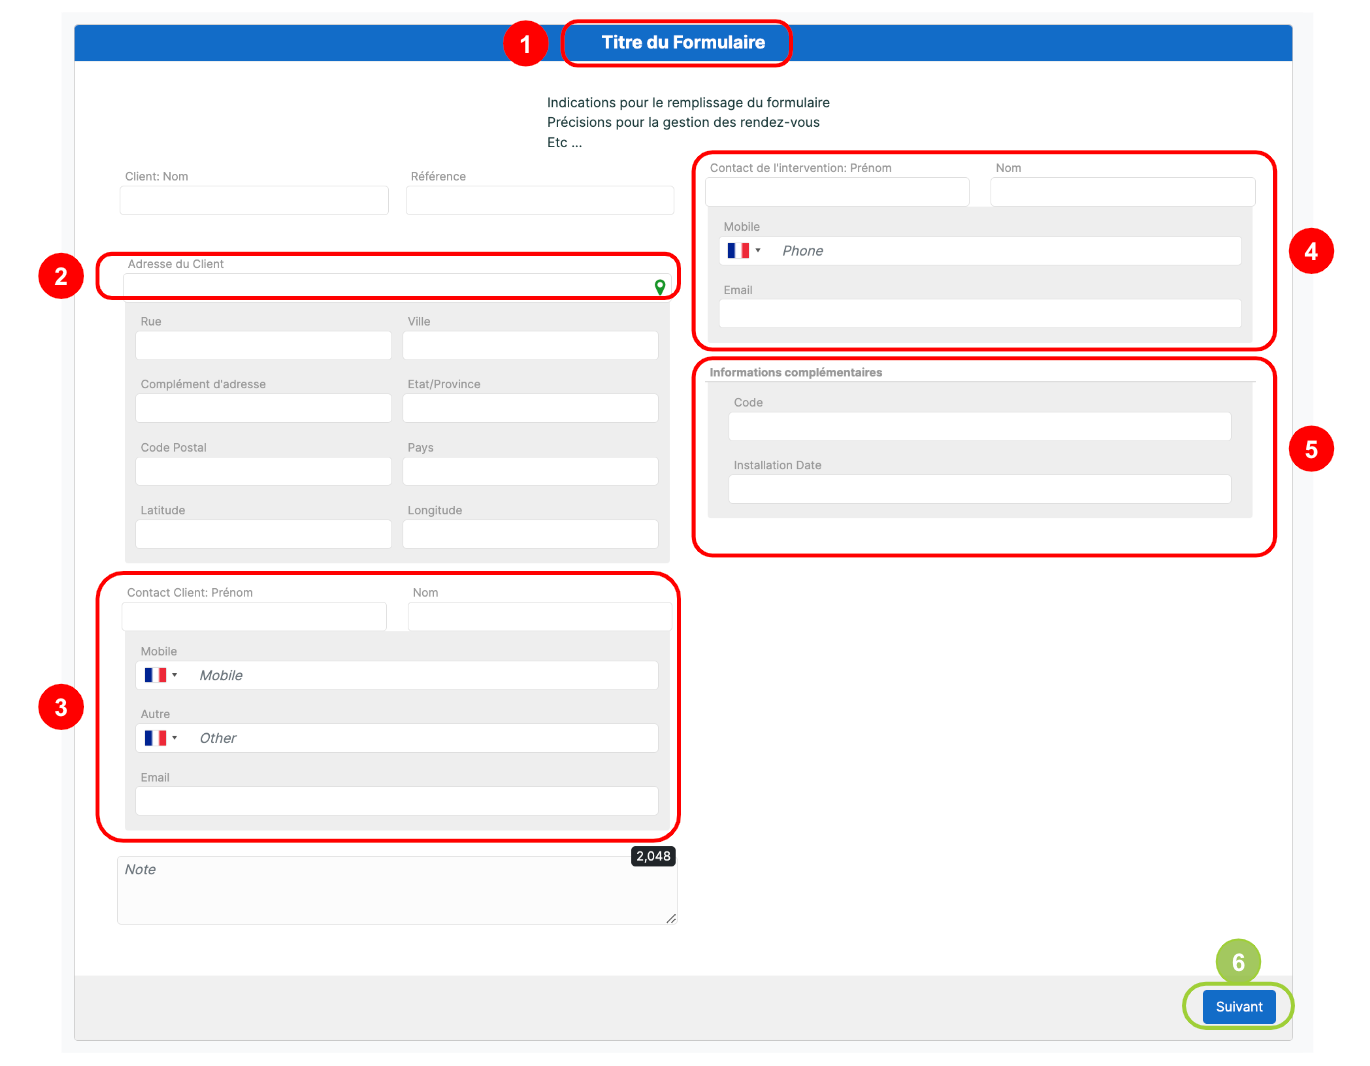The width and height of the screenshot is (1370, 1066).
Task: Click the green map pin in Adresse du Client
Action: click(659, 287)
